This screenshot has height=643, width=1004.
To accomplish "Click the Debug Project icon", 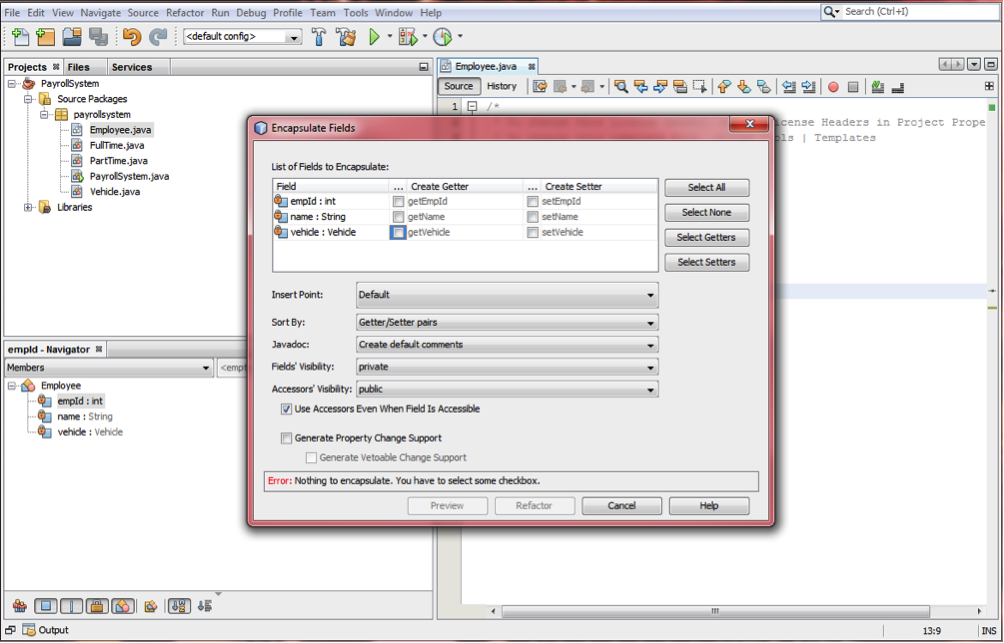I will [x=408, y=37].
